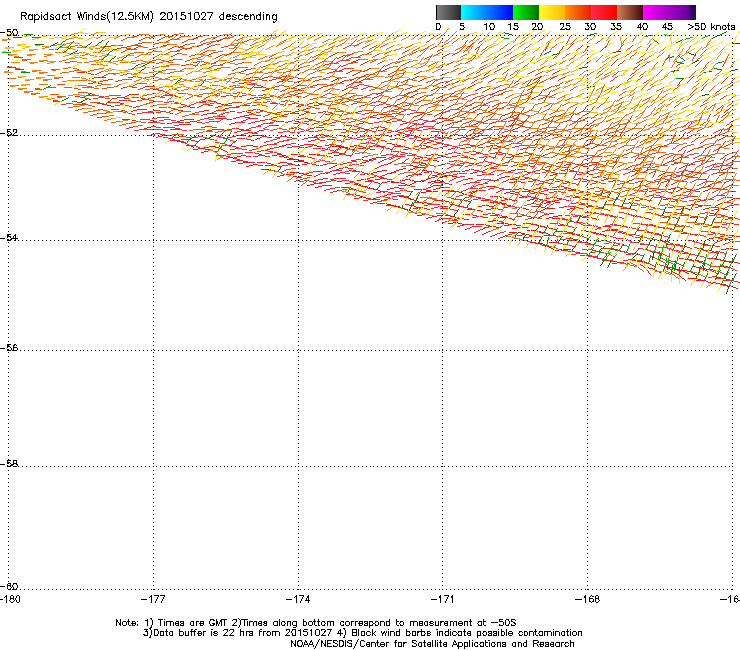Click the '40' label under the color bar
Image resolution: width=740 pixels, height=650 pixels.
pyautogui.click(x=642, y=27)
